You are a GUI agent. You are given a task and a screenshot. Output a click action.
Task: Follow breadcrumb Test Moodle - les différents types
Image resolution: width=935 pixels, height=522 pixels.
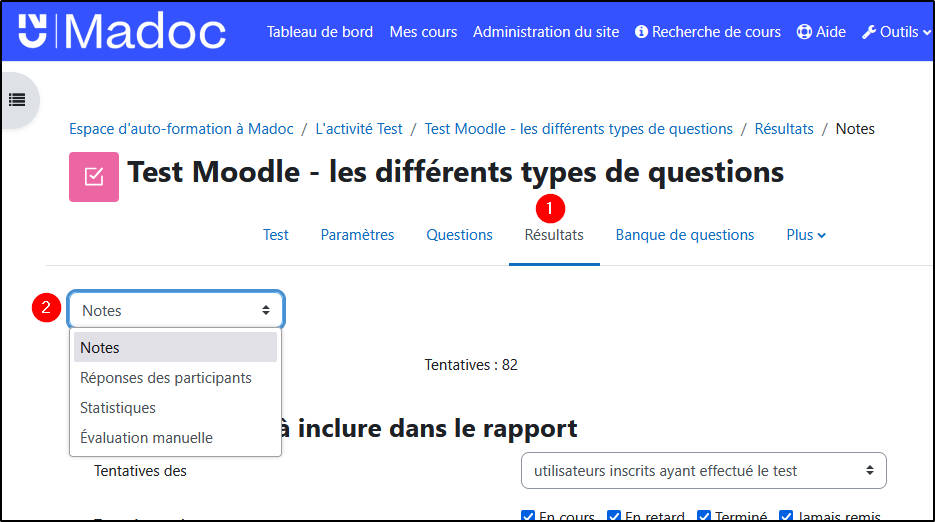click(x=578, y=129)
